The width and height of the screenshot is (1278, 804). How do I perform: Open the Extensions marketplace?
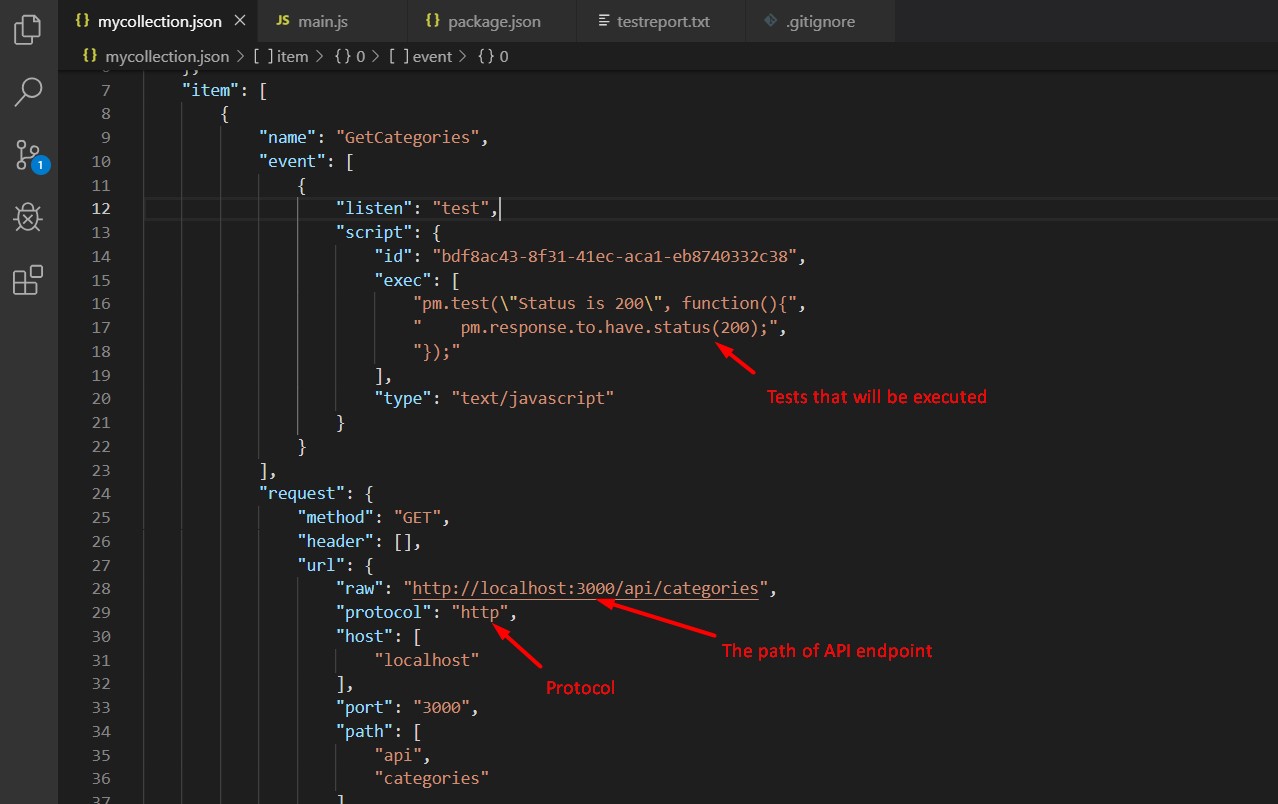tap(27, 280)
